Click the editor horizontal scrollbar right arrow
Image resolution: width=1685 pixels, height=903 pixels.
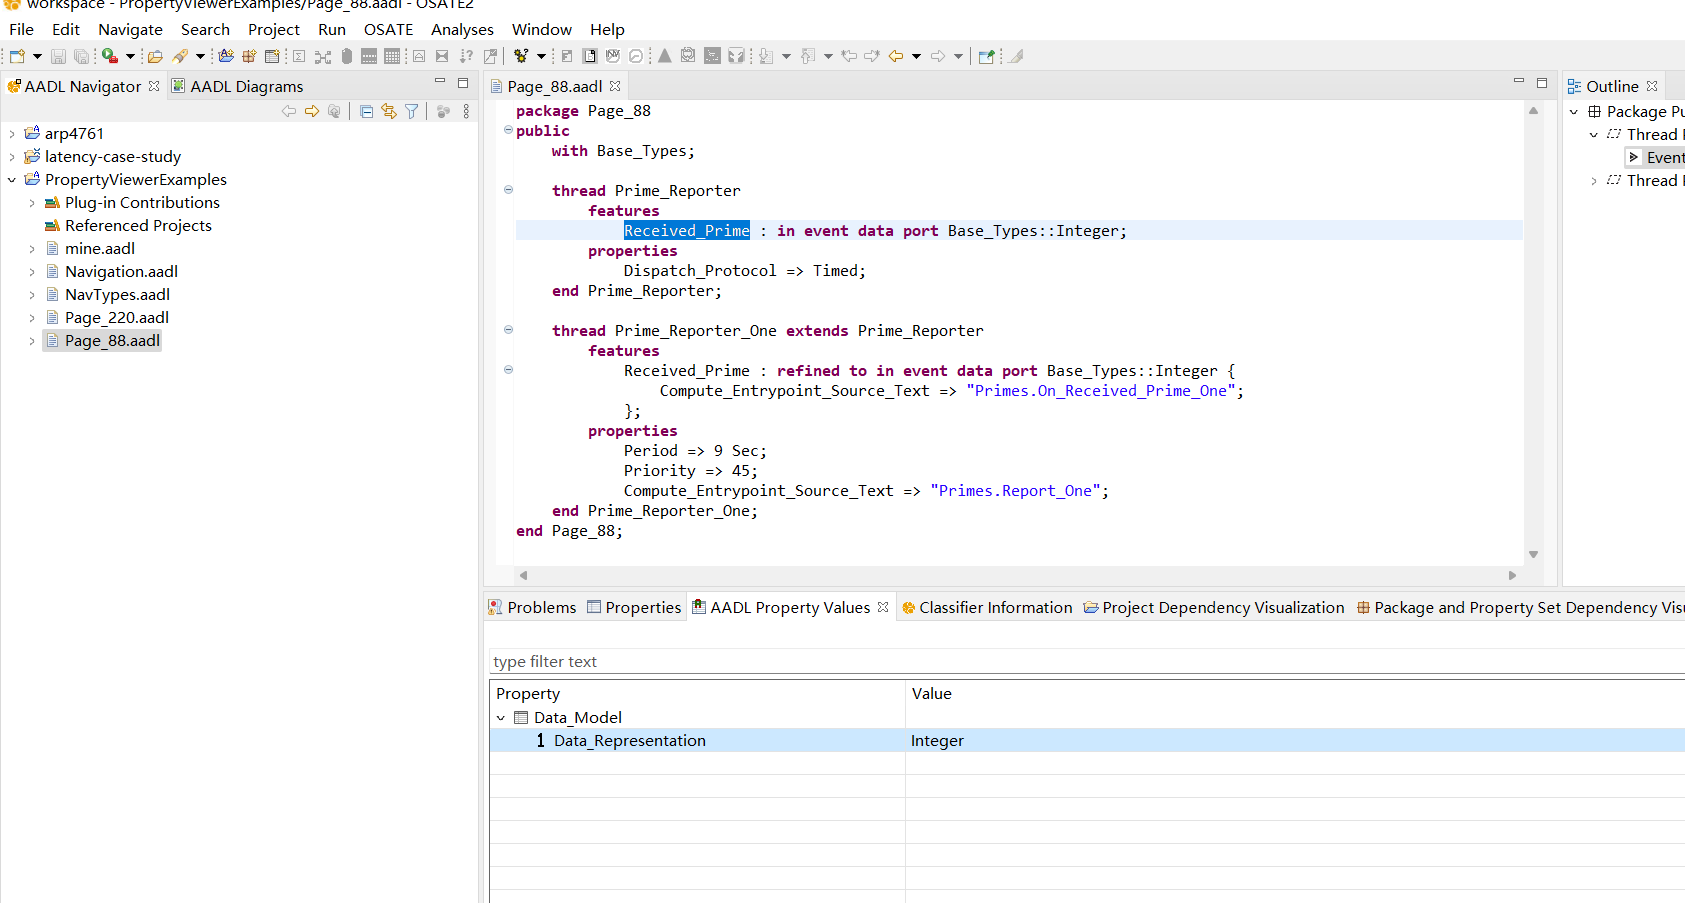point(1512,575)
